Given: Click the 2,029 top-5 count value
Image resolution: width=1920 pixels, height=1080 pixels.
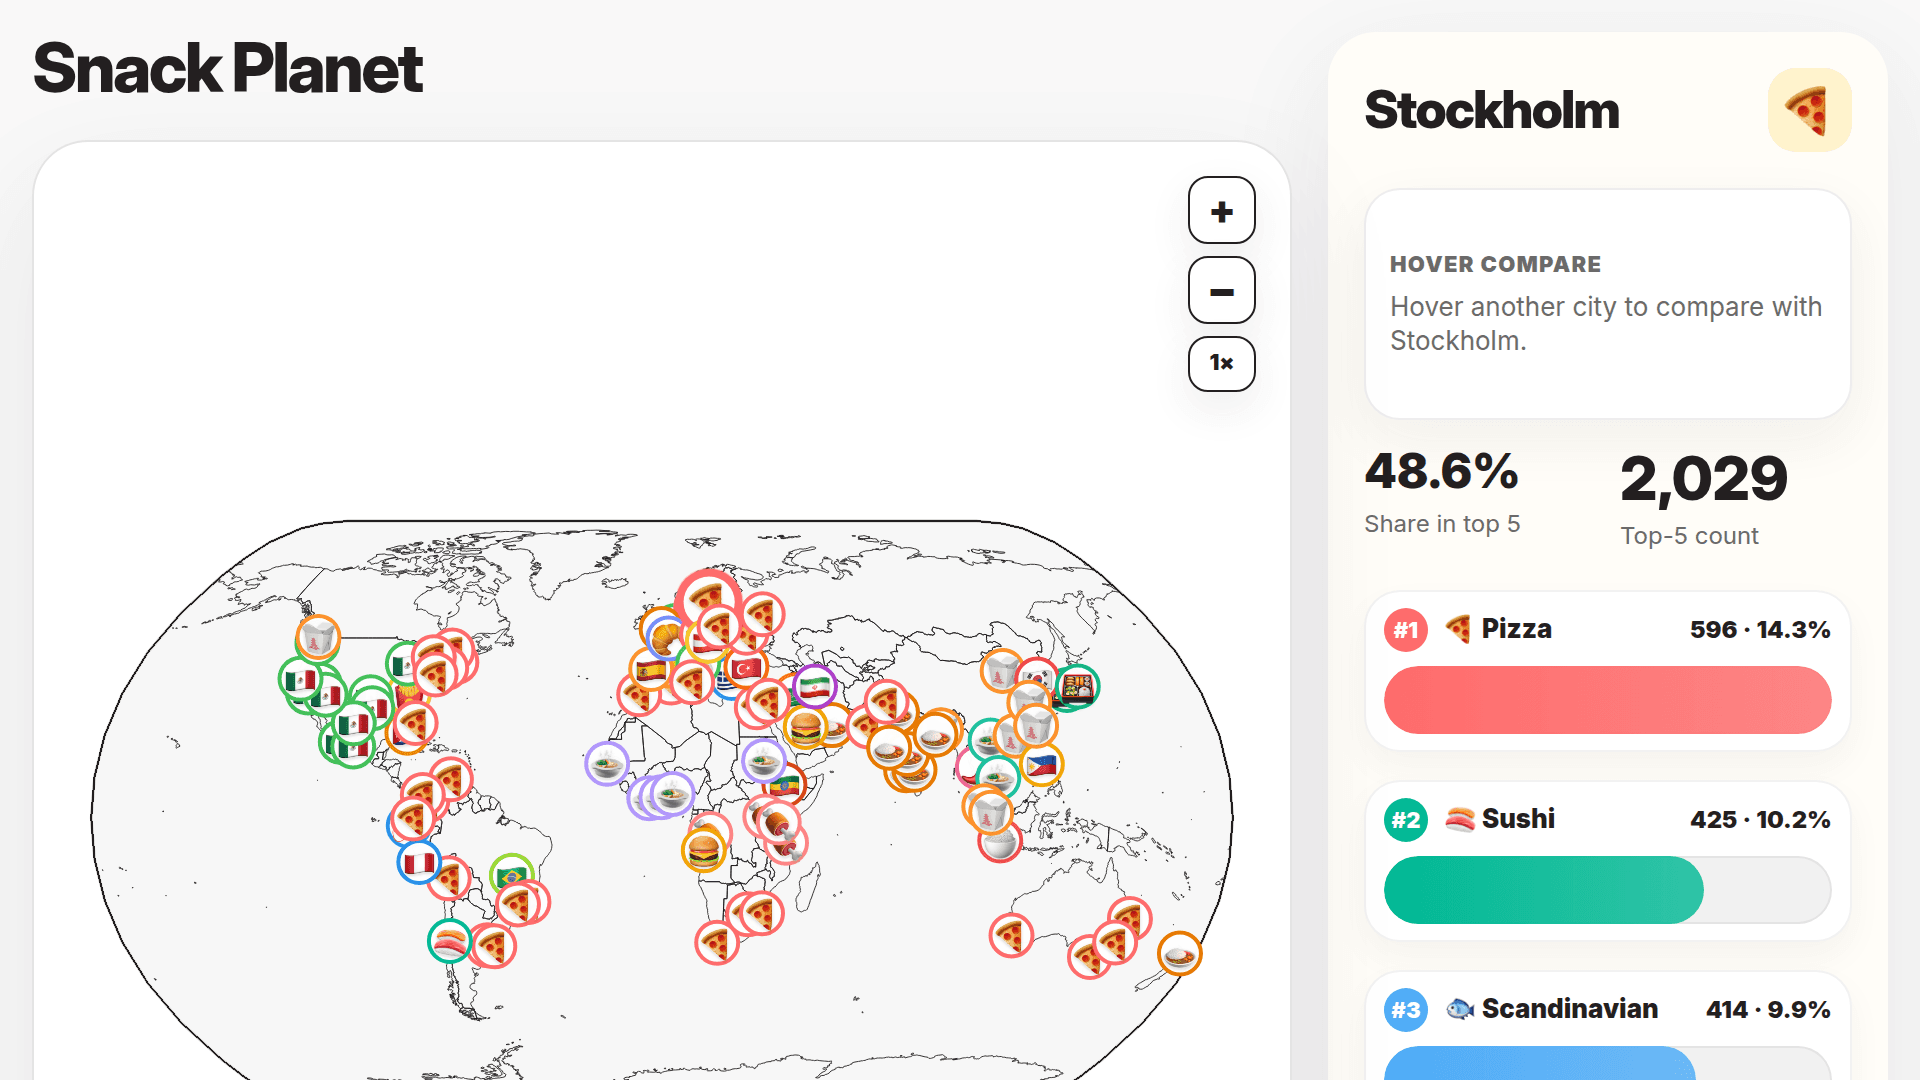Looking at the screenshot, I should pyautogui.click(x=1704, y=479).
